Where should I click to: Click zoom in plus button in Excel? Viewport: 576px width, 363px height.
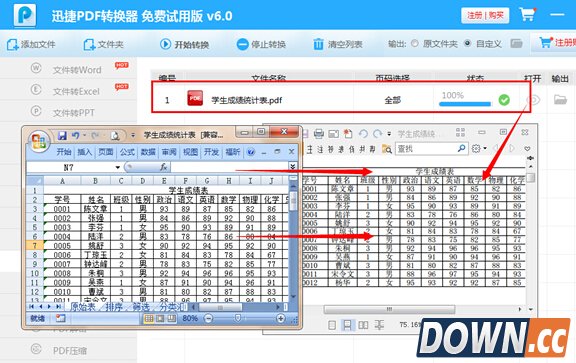[280, 319]
